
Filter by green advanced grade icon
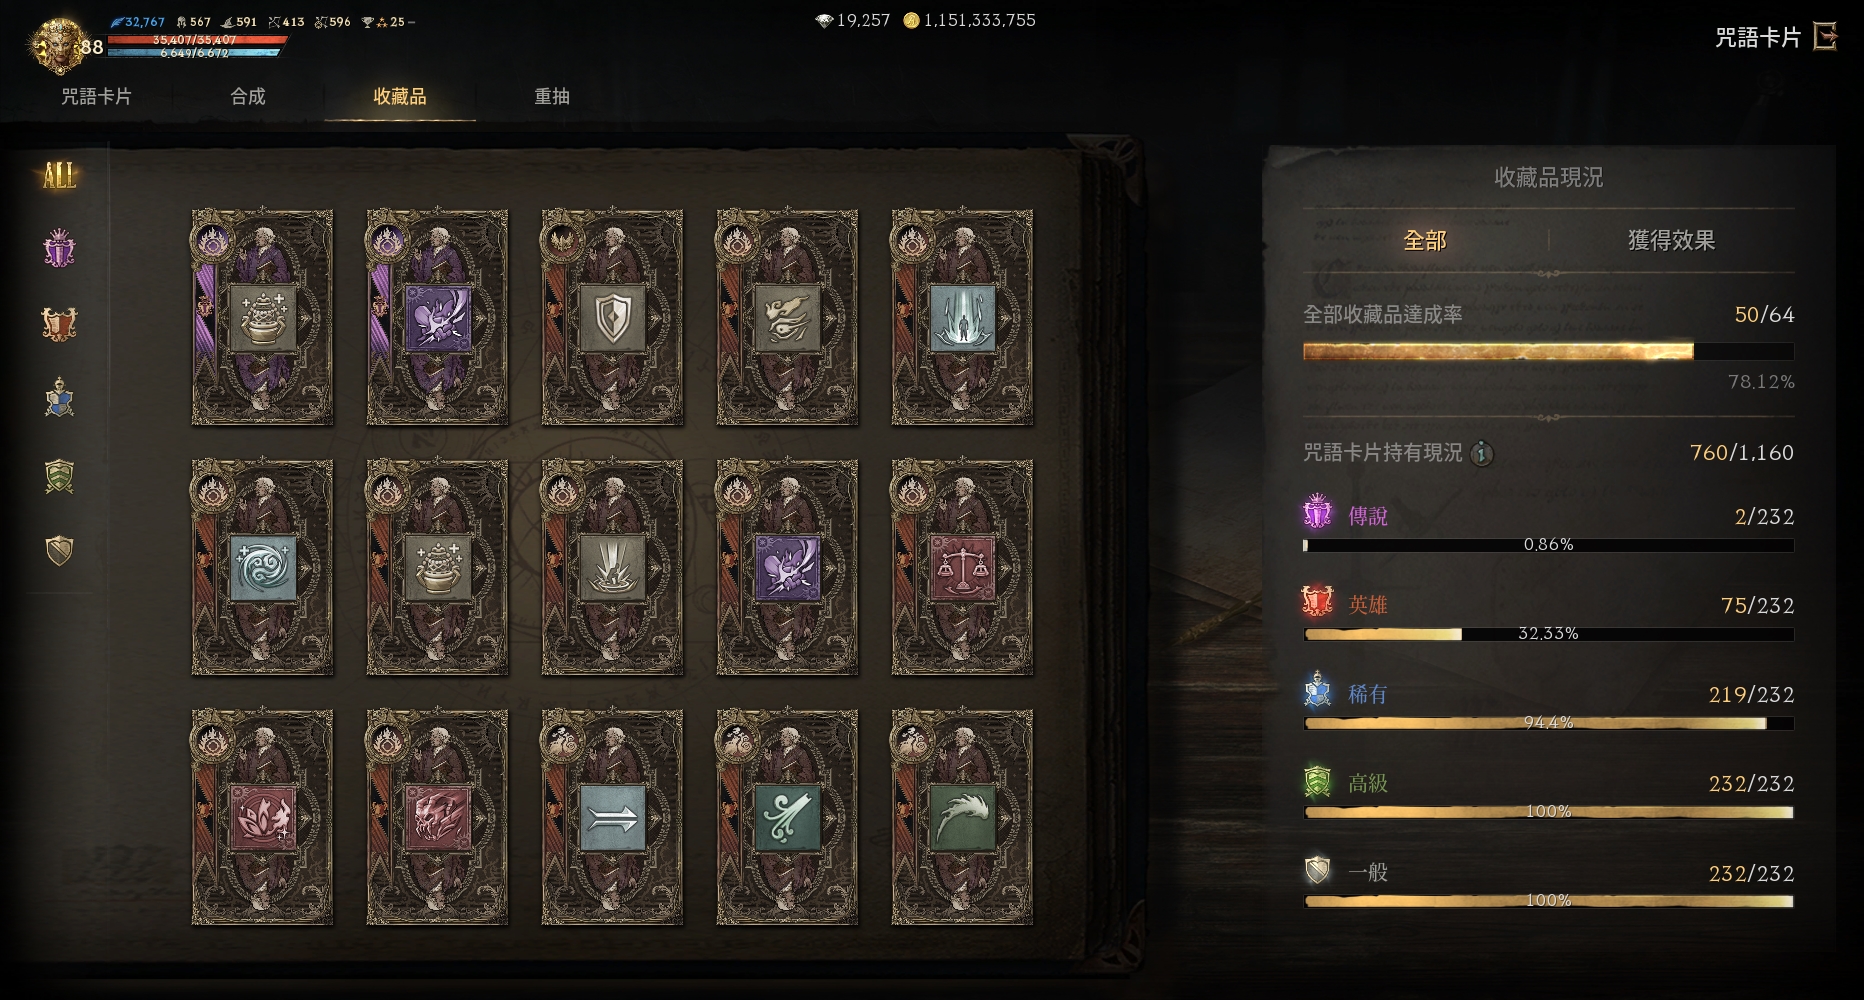[59, 475]
